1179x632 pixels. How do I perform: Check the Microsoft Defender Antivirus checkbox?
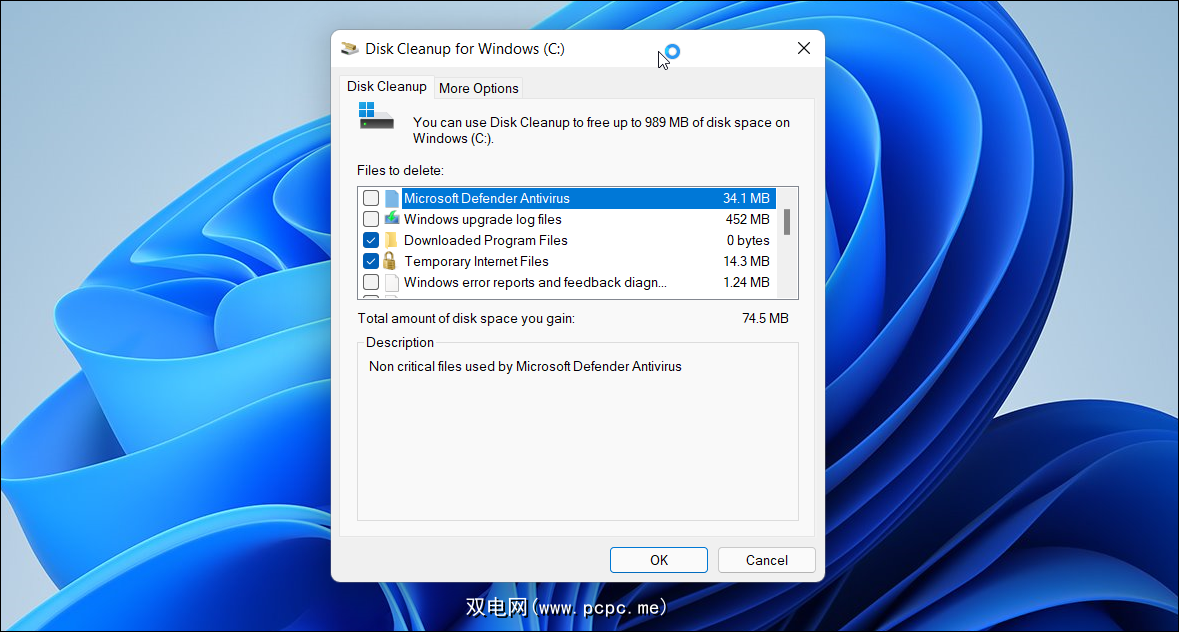tap(371, 198)
